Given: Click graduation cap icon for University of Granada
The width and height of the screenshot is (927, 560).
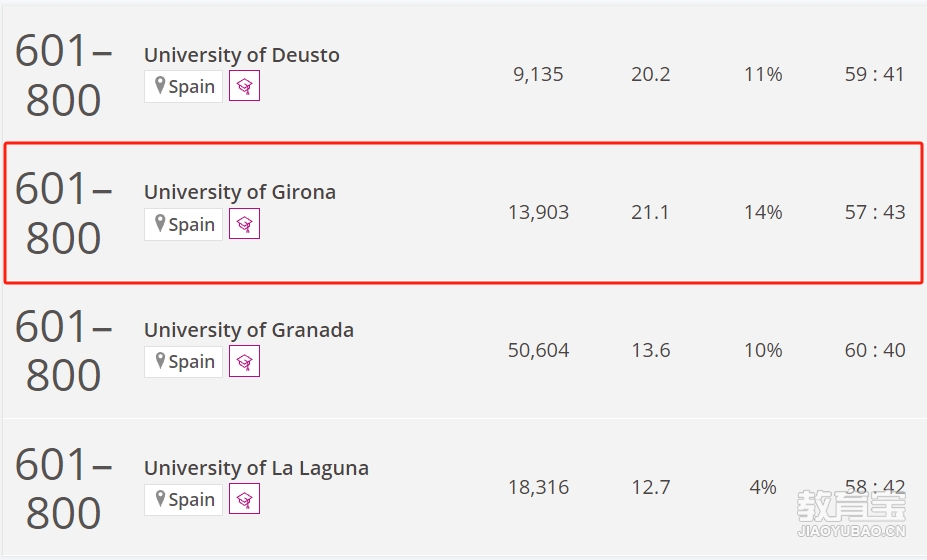Looking at the screenshot, I should 244,361.
